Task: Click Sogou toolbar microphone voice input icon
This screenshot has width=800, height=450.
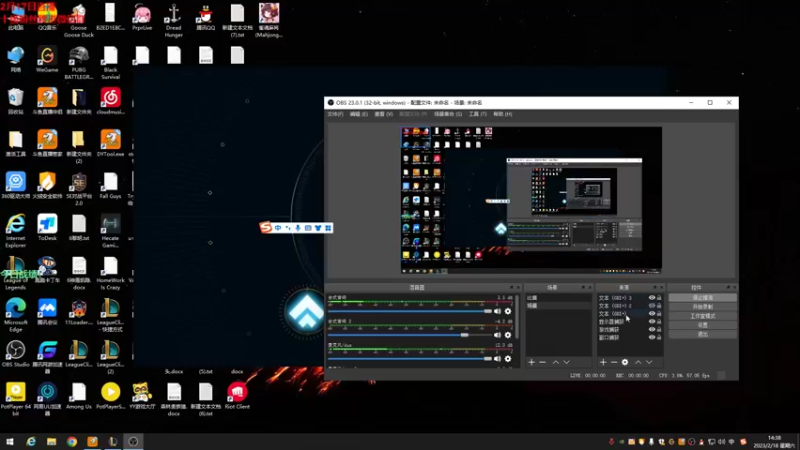Action: click(x=298, y=228)
